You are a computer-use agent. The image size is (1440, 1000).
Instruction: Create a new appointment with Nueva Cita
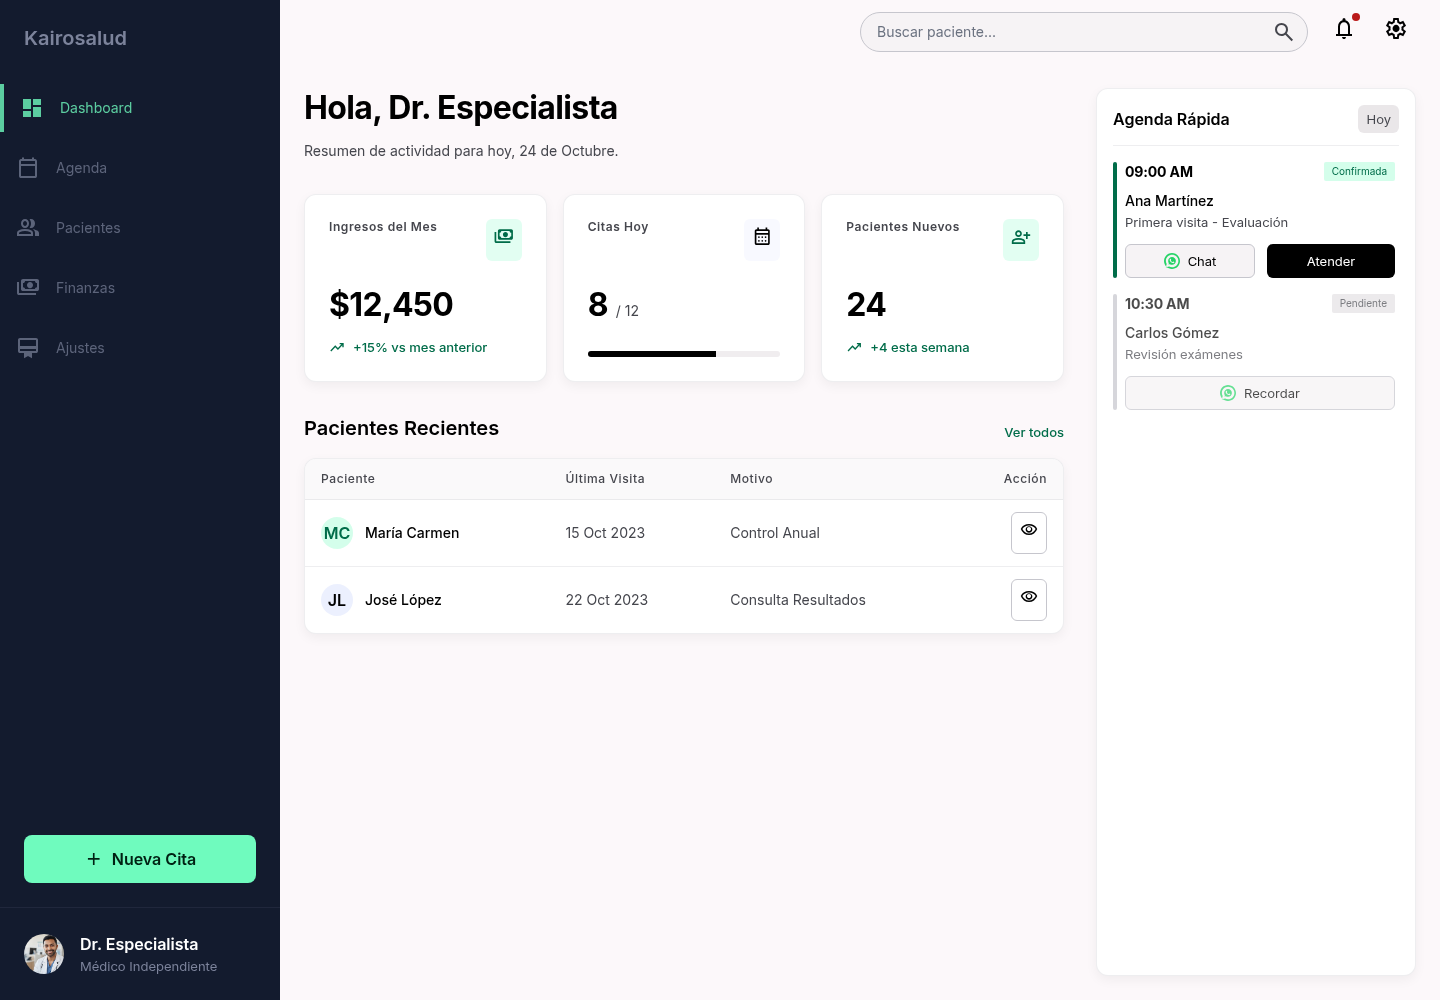point(140,859)
